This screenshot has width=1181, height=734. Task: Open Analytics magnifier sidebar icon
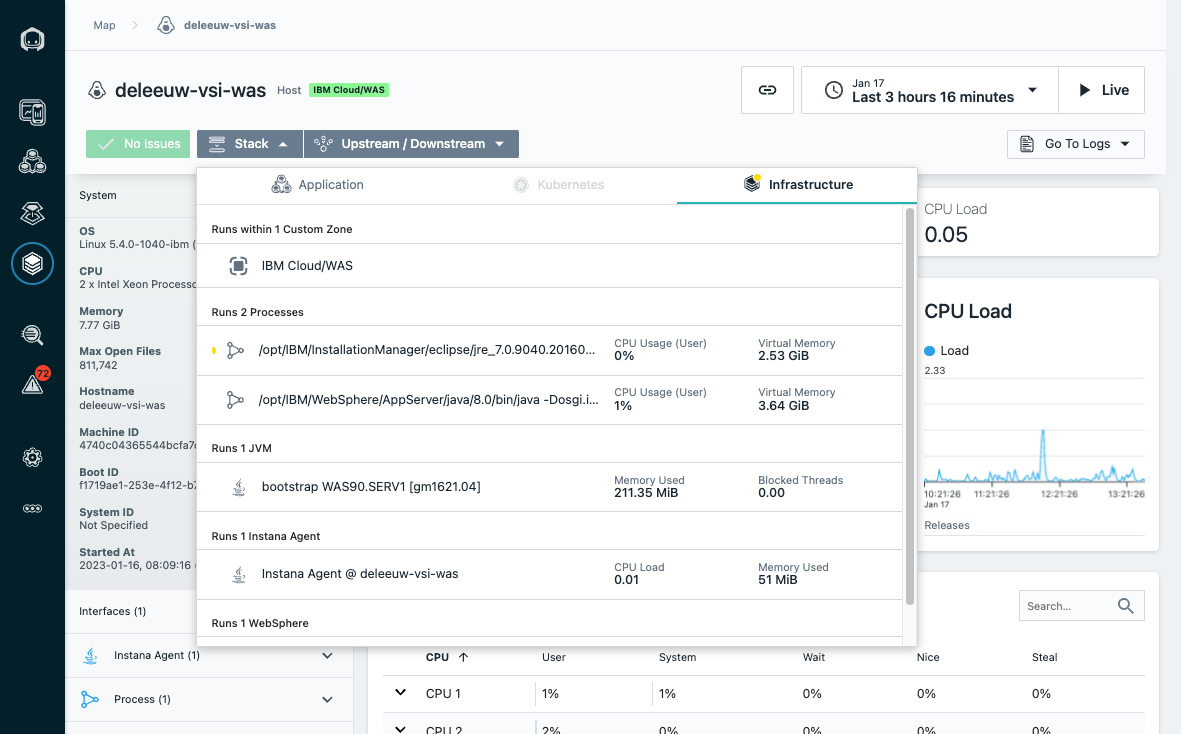click(32, 335)
